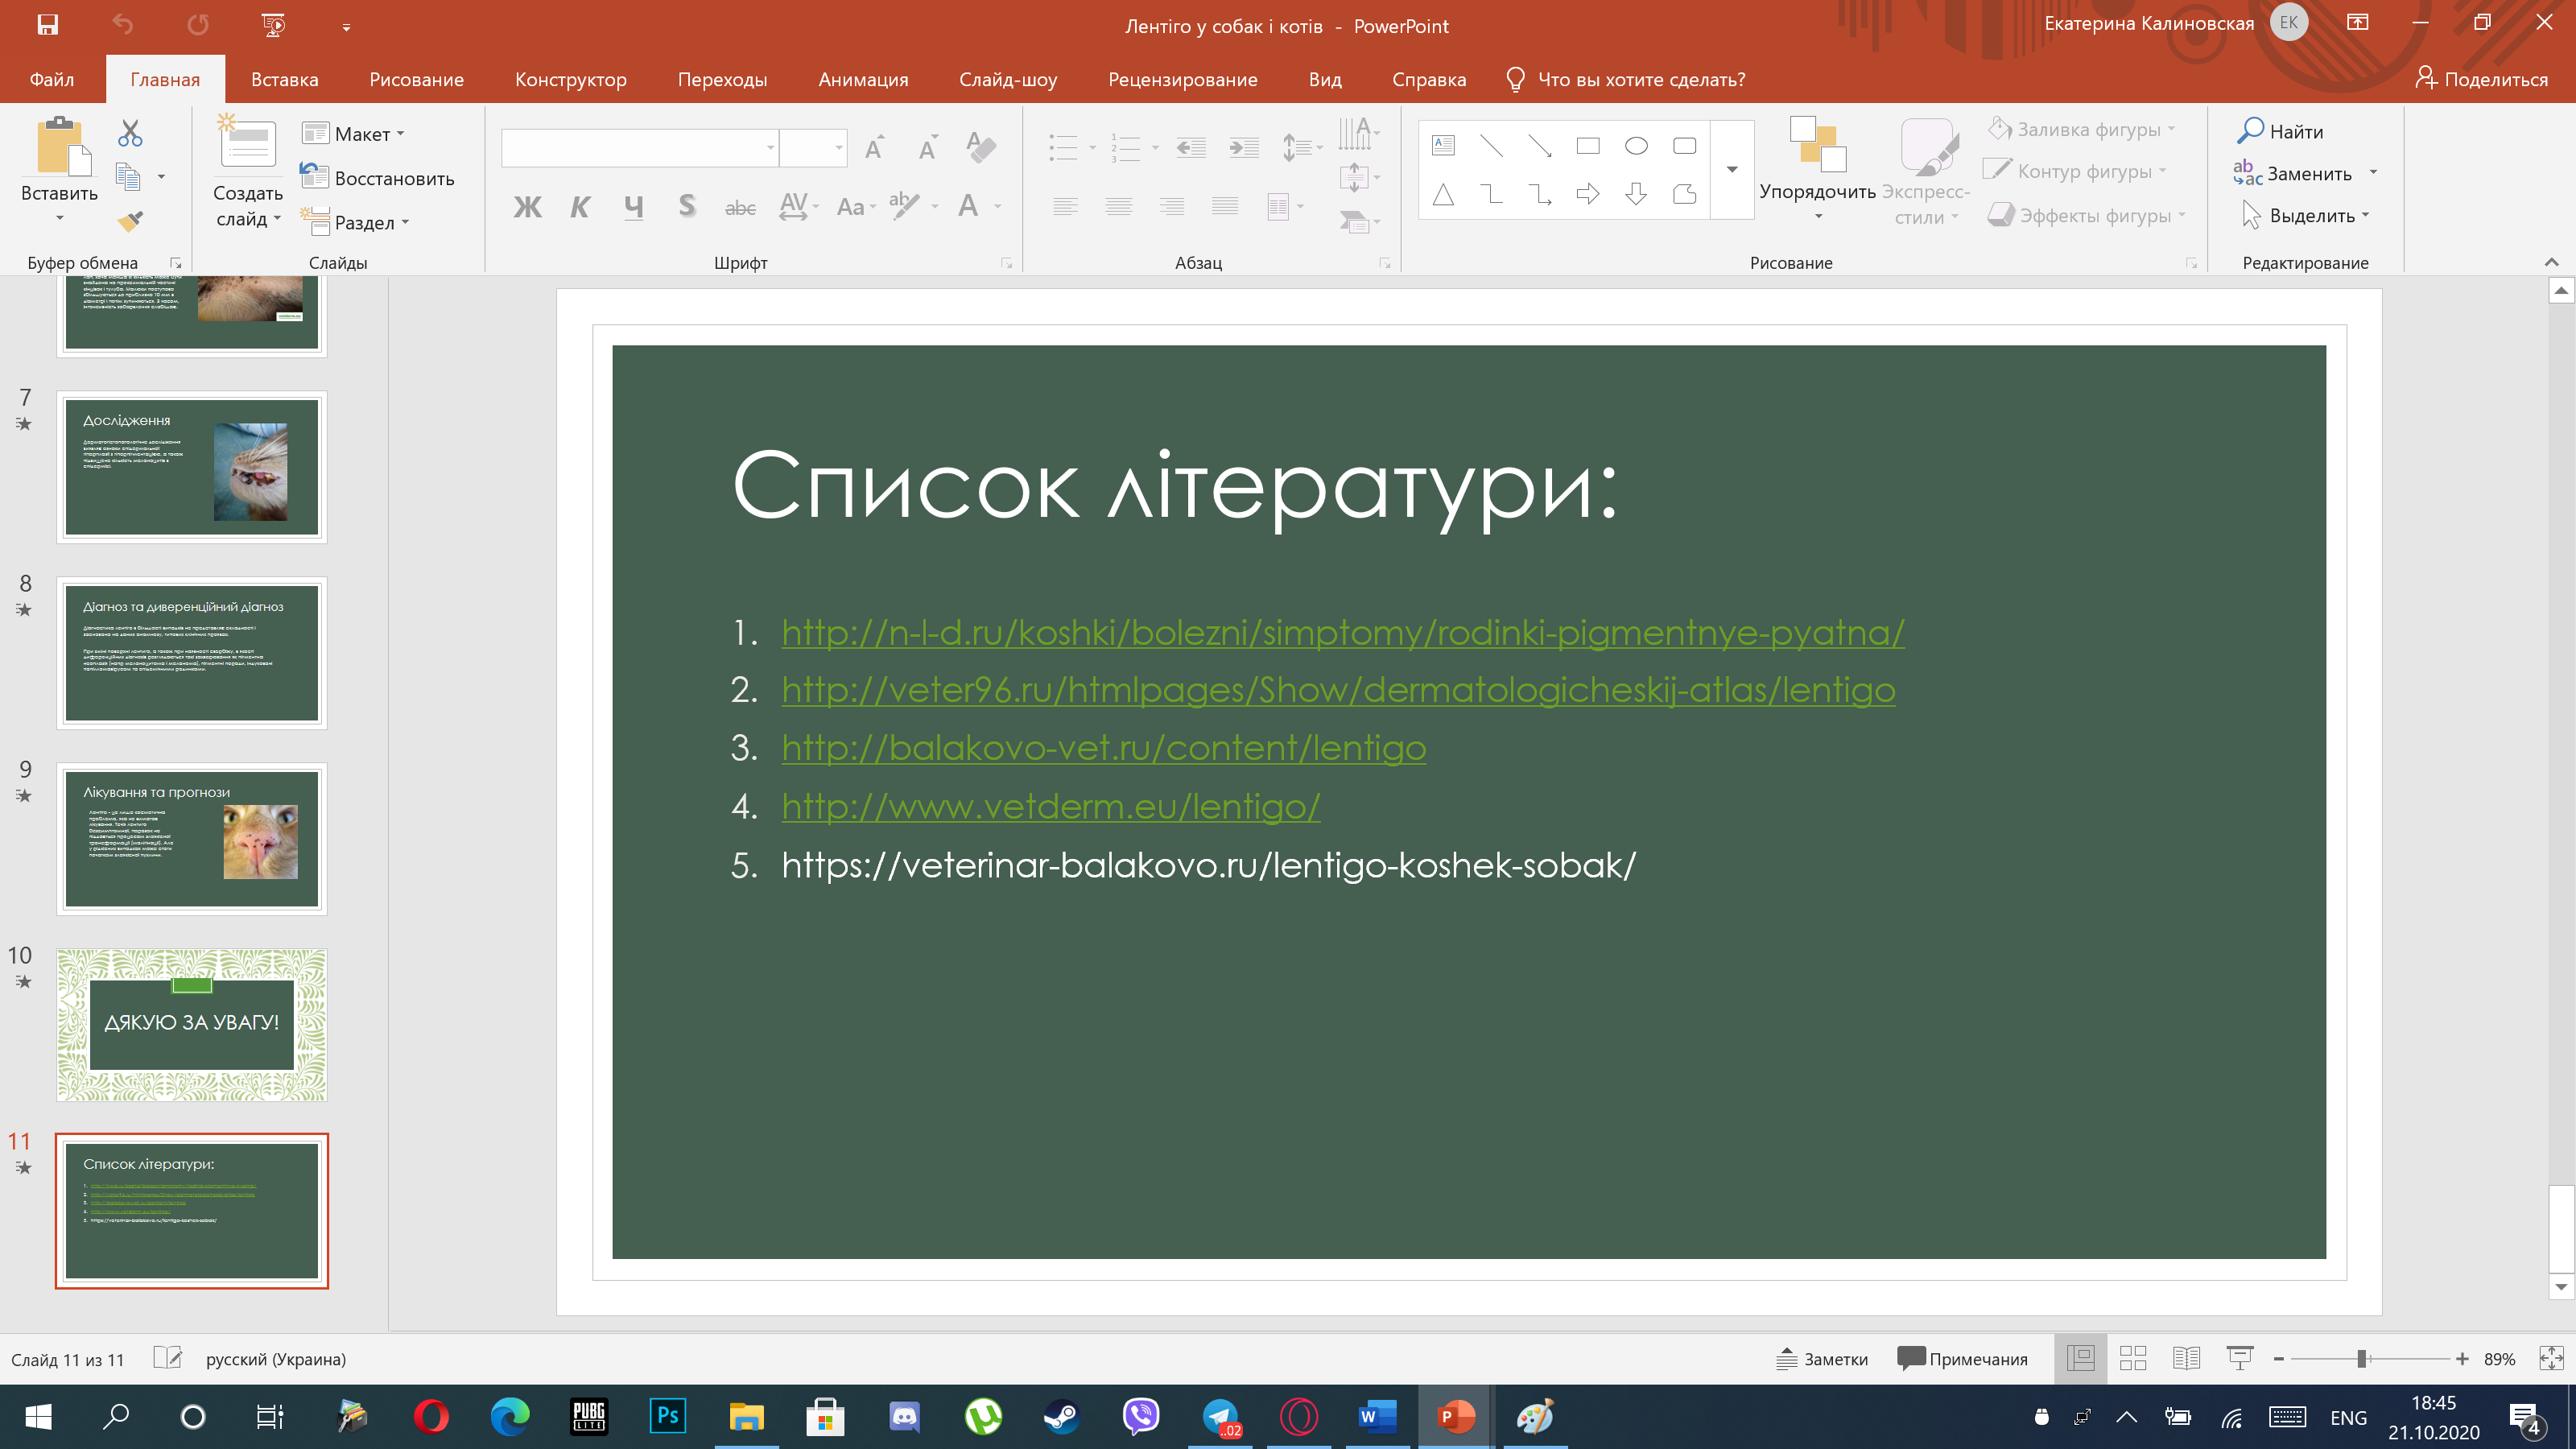Image resolution: width=2576 pixels, height=1449 pixels.
Task: Open the Макет layout dropdown
Action: pos(354,134)
